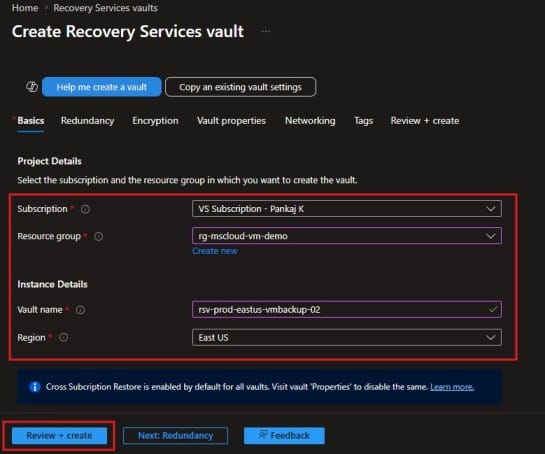Click the Review + create button at bottom
The image size is (545, 454).
(x=59, y=436)
